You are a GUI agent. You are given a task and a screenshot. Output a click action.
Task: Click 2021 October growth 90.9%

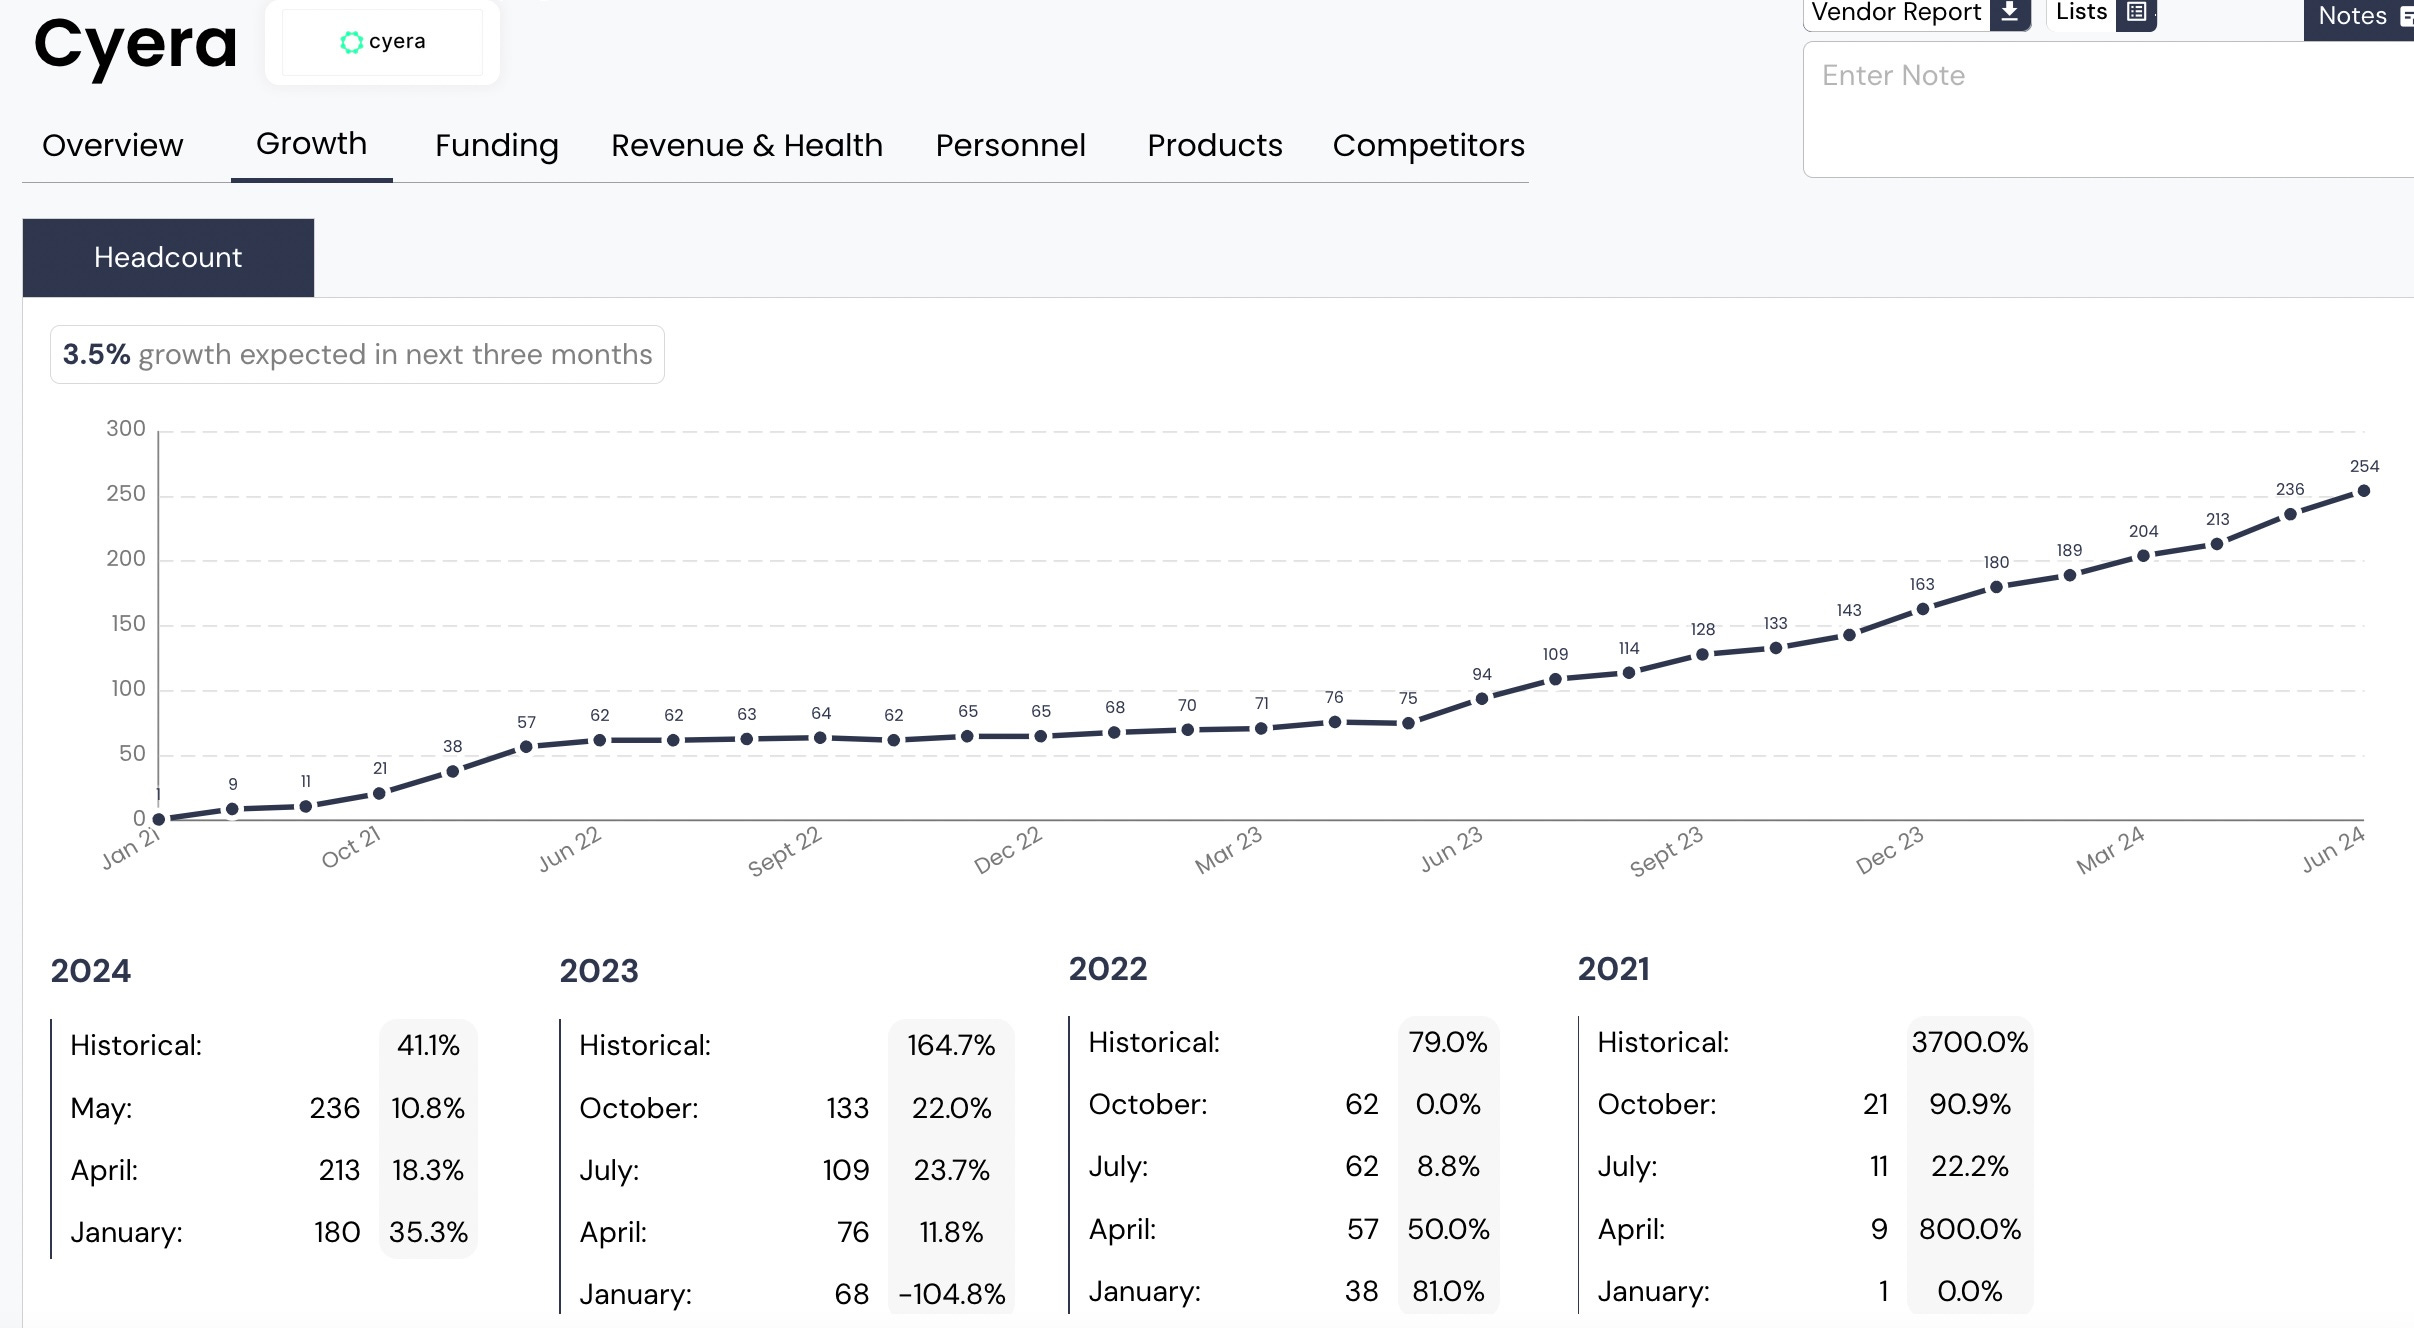point(1970,1104)
